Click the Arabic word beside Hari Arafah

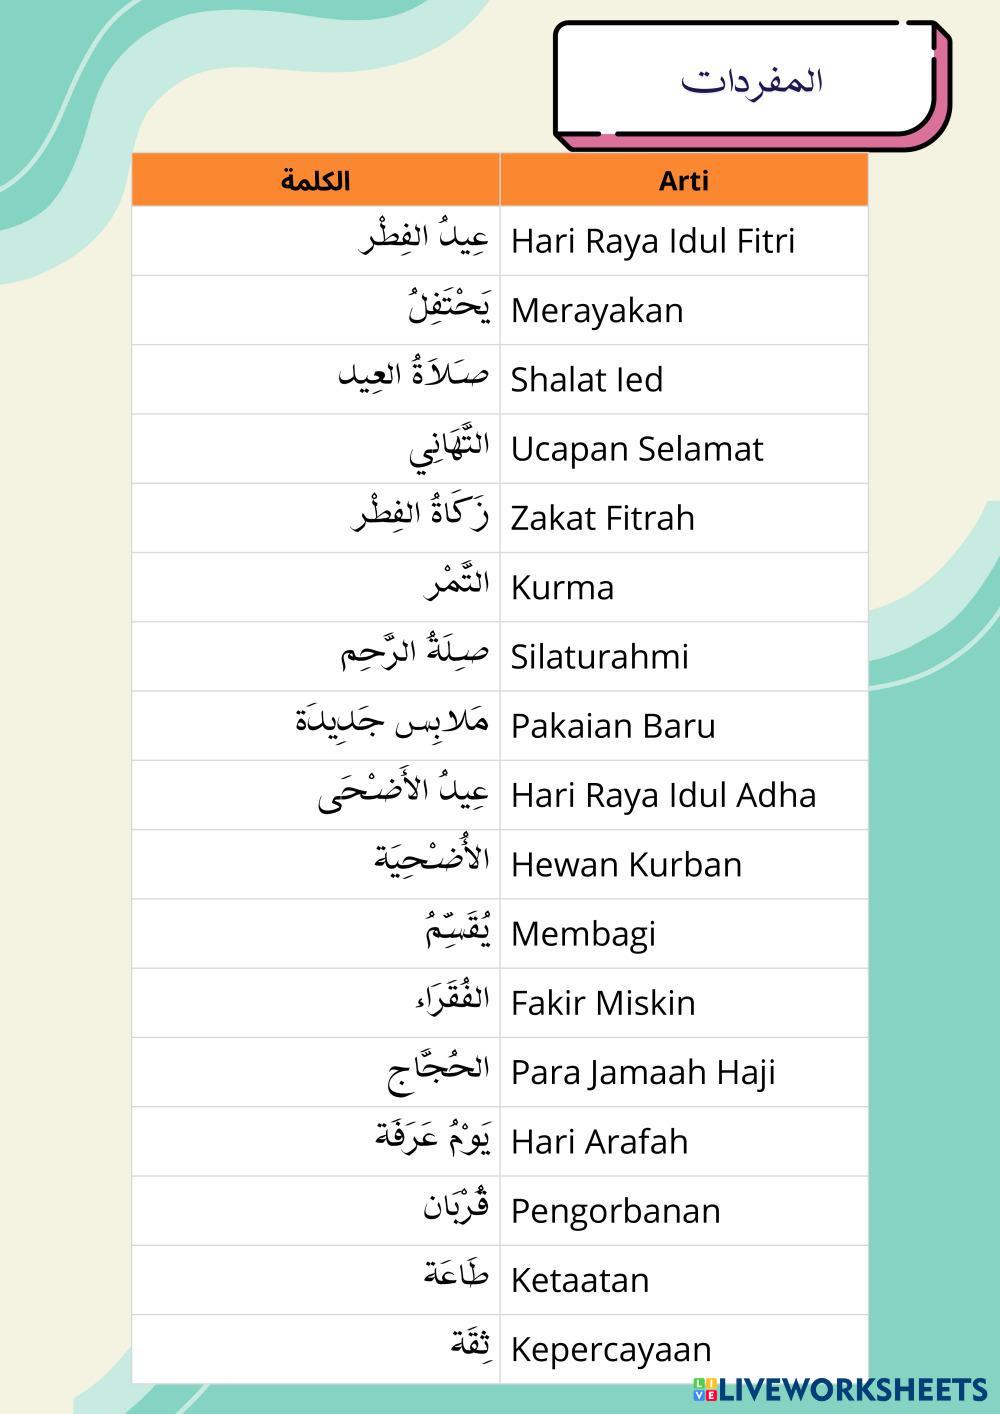(433, 1139)
